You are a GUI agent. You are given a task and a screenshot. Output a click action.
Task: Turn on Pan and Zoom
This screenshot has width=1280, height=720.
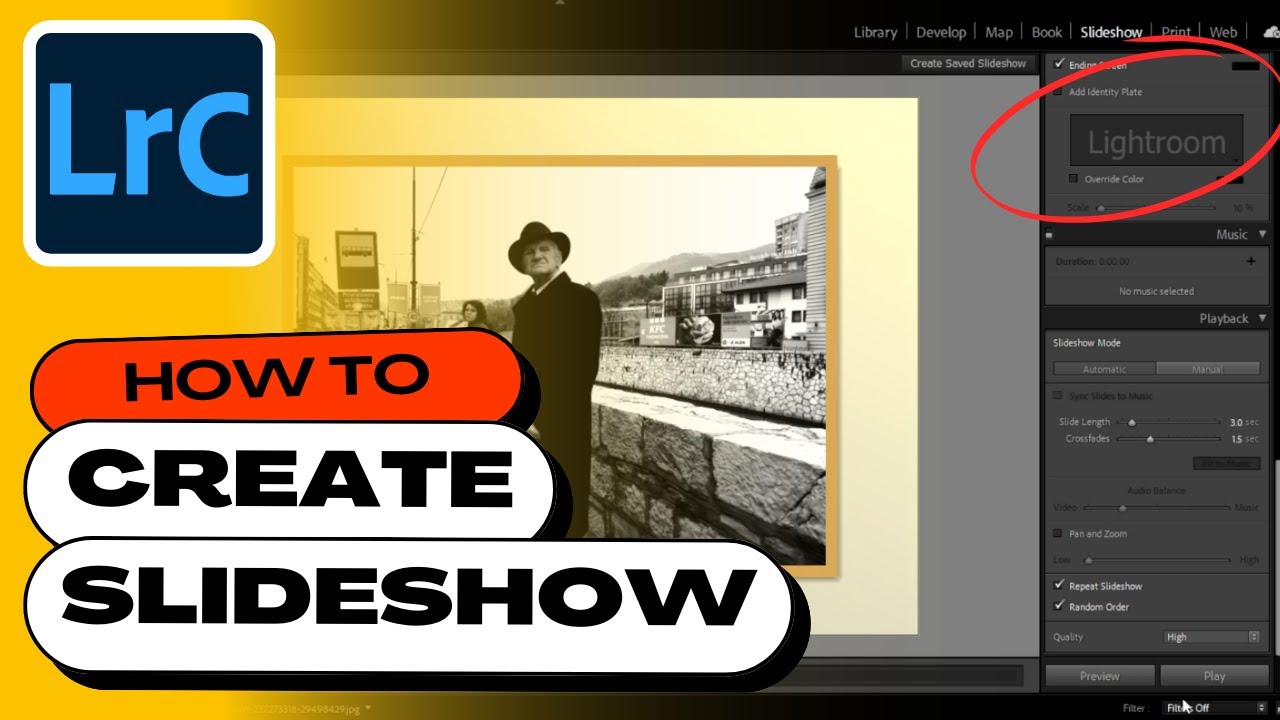tap(1059, 534)
